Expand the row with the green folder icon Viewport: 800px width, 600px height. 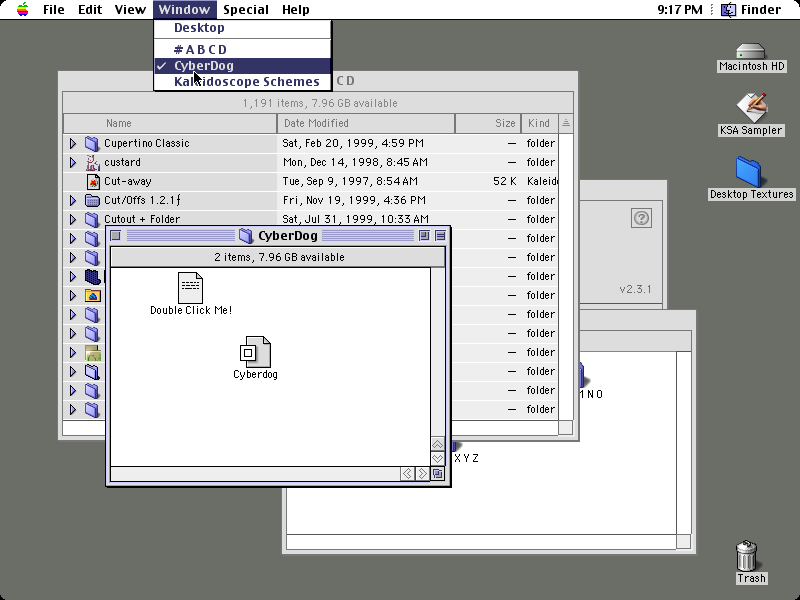(x=73, y=352)
